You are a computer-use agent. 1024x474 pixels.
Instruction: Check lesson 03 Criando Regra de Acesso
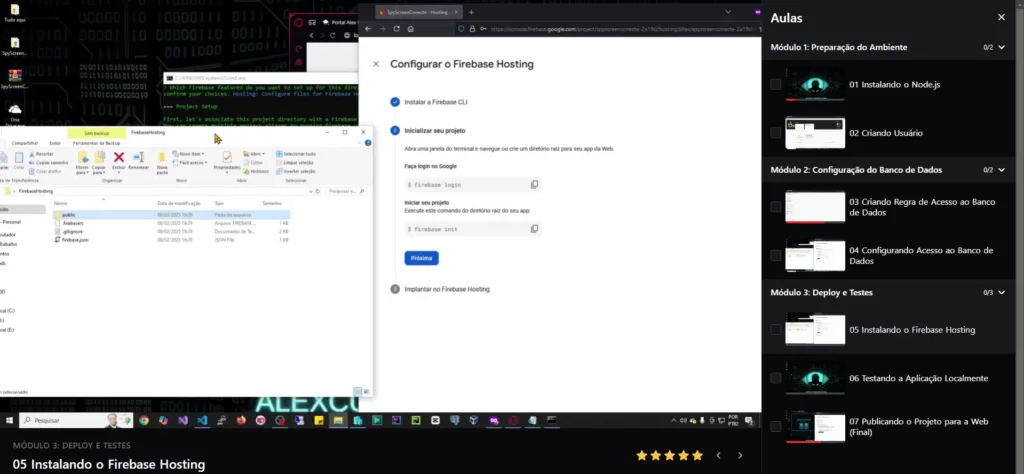pos(775,207)
